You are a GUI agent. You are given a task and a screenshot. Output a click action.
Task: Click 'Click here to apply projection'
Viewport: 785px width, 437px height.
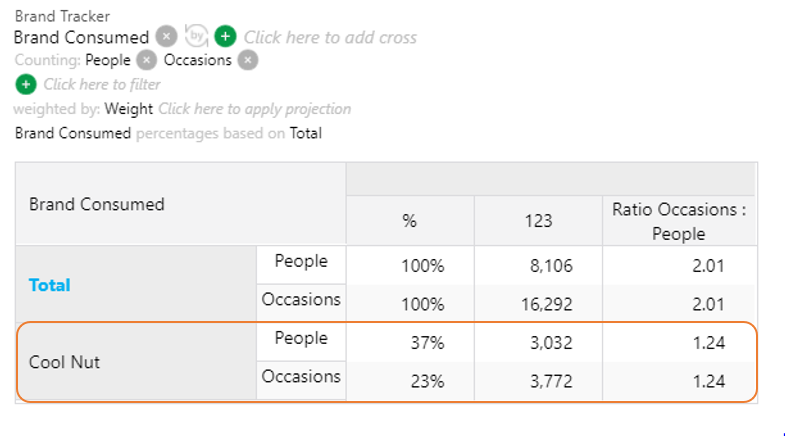tap(254, 109)
